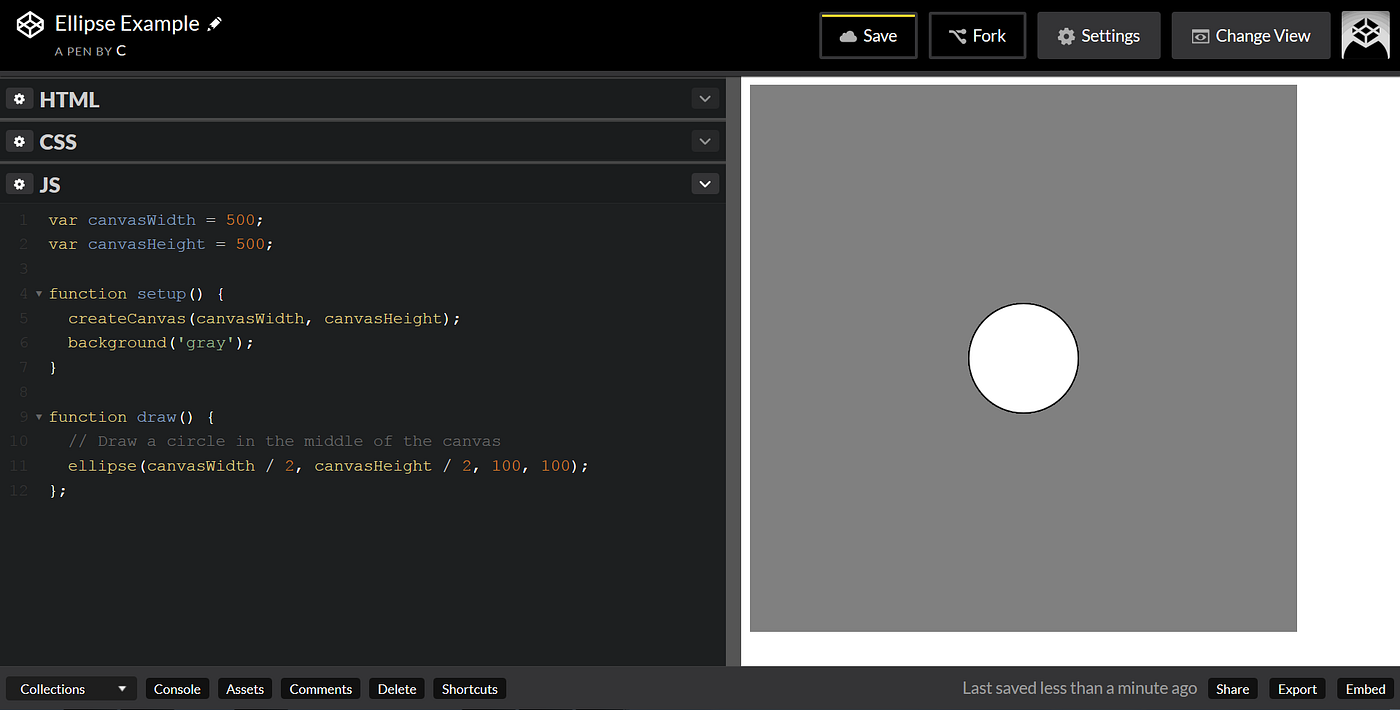Open Pen Settings via the gear icon
The image size is (1400, 710).
[1068, 35]
